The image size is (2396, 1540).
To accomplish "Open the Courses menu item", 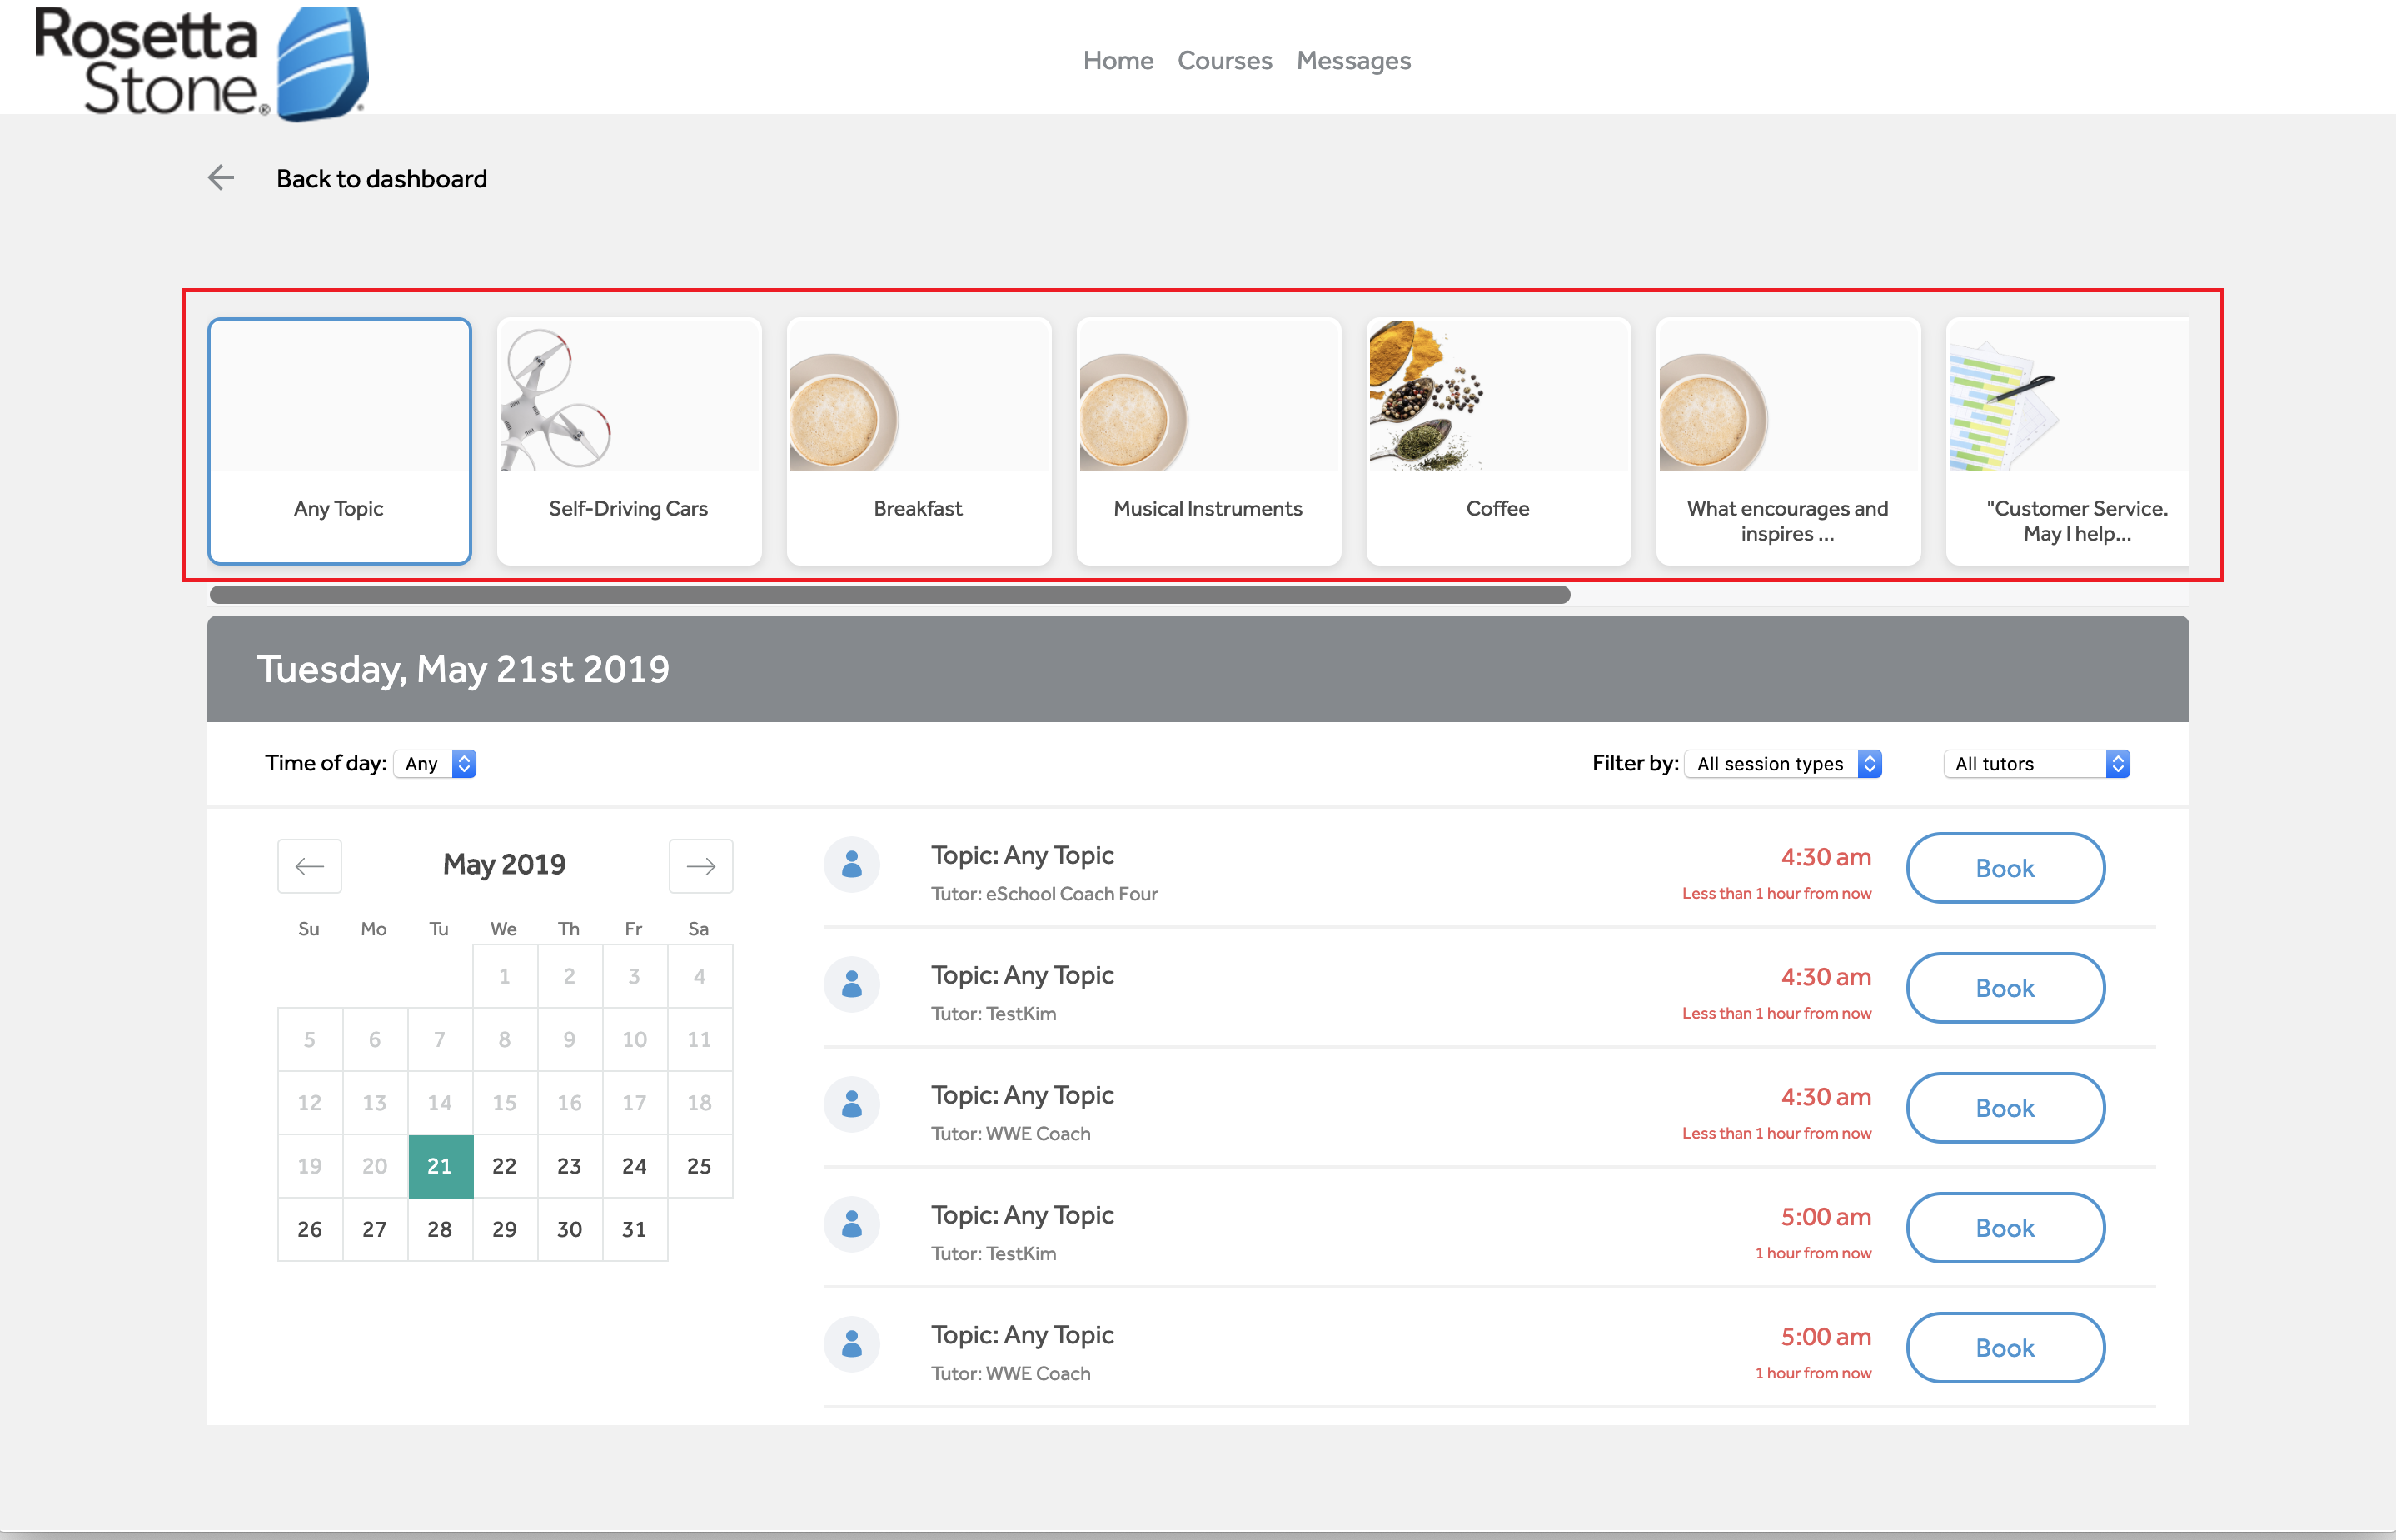I will [x=1224, y=60].
